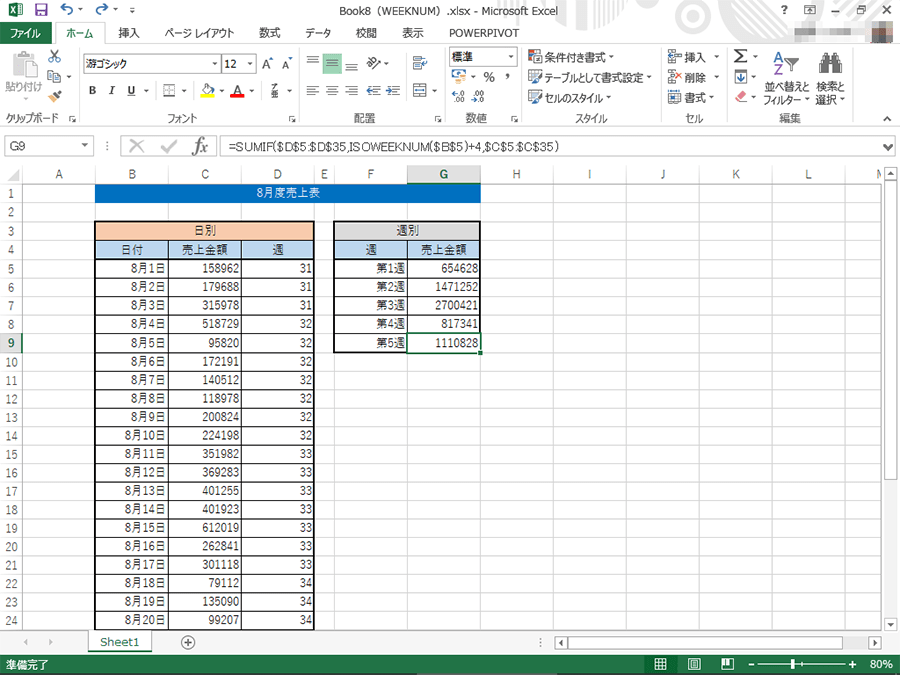900x675 pixels.
Task: Increase decimal places
Action: click(x=458, y=96)
